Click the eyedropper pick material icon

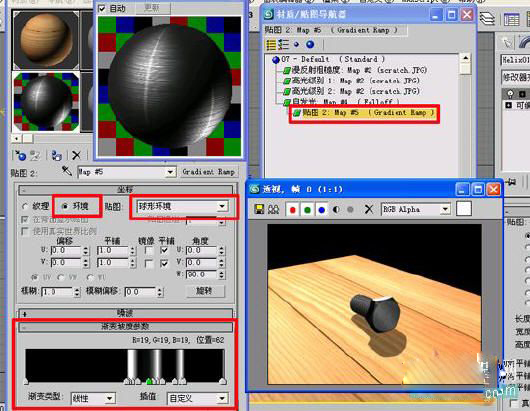pos(67,171)
